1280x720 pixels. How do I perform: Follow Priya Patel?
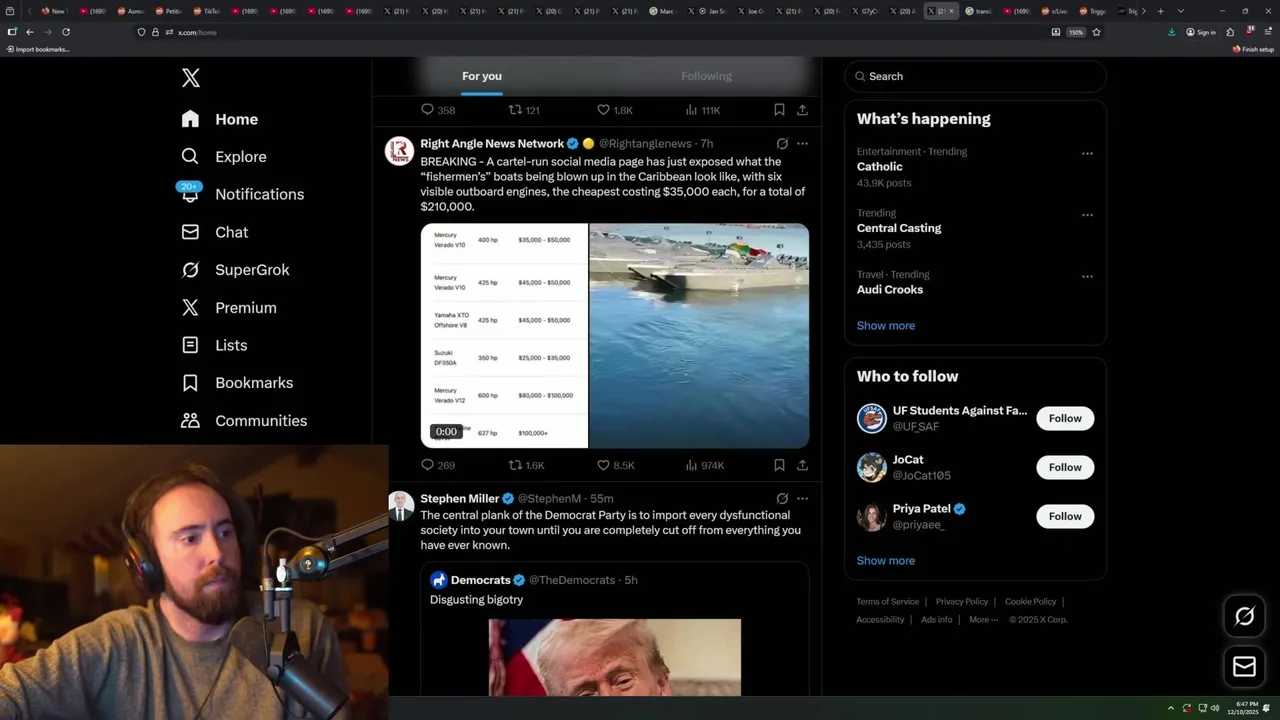[1065, 516]
